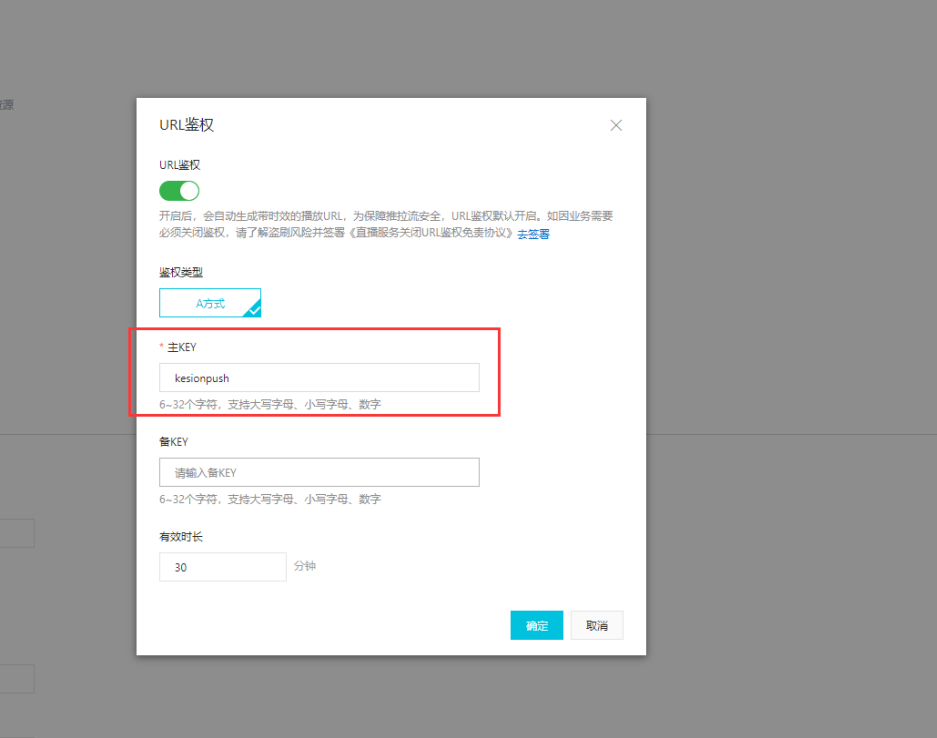The image size is (937, 738).
Task: Confirm settings with the 确定 button
Action: coord(536,625)
